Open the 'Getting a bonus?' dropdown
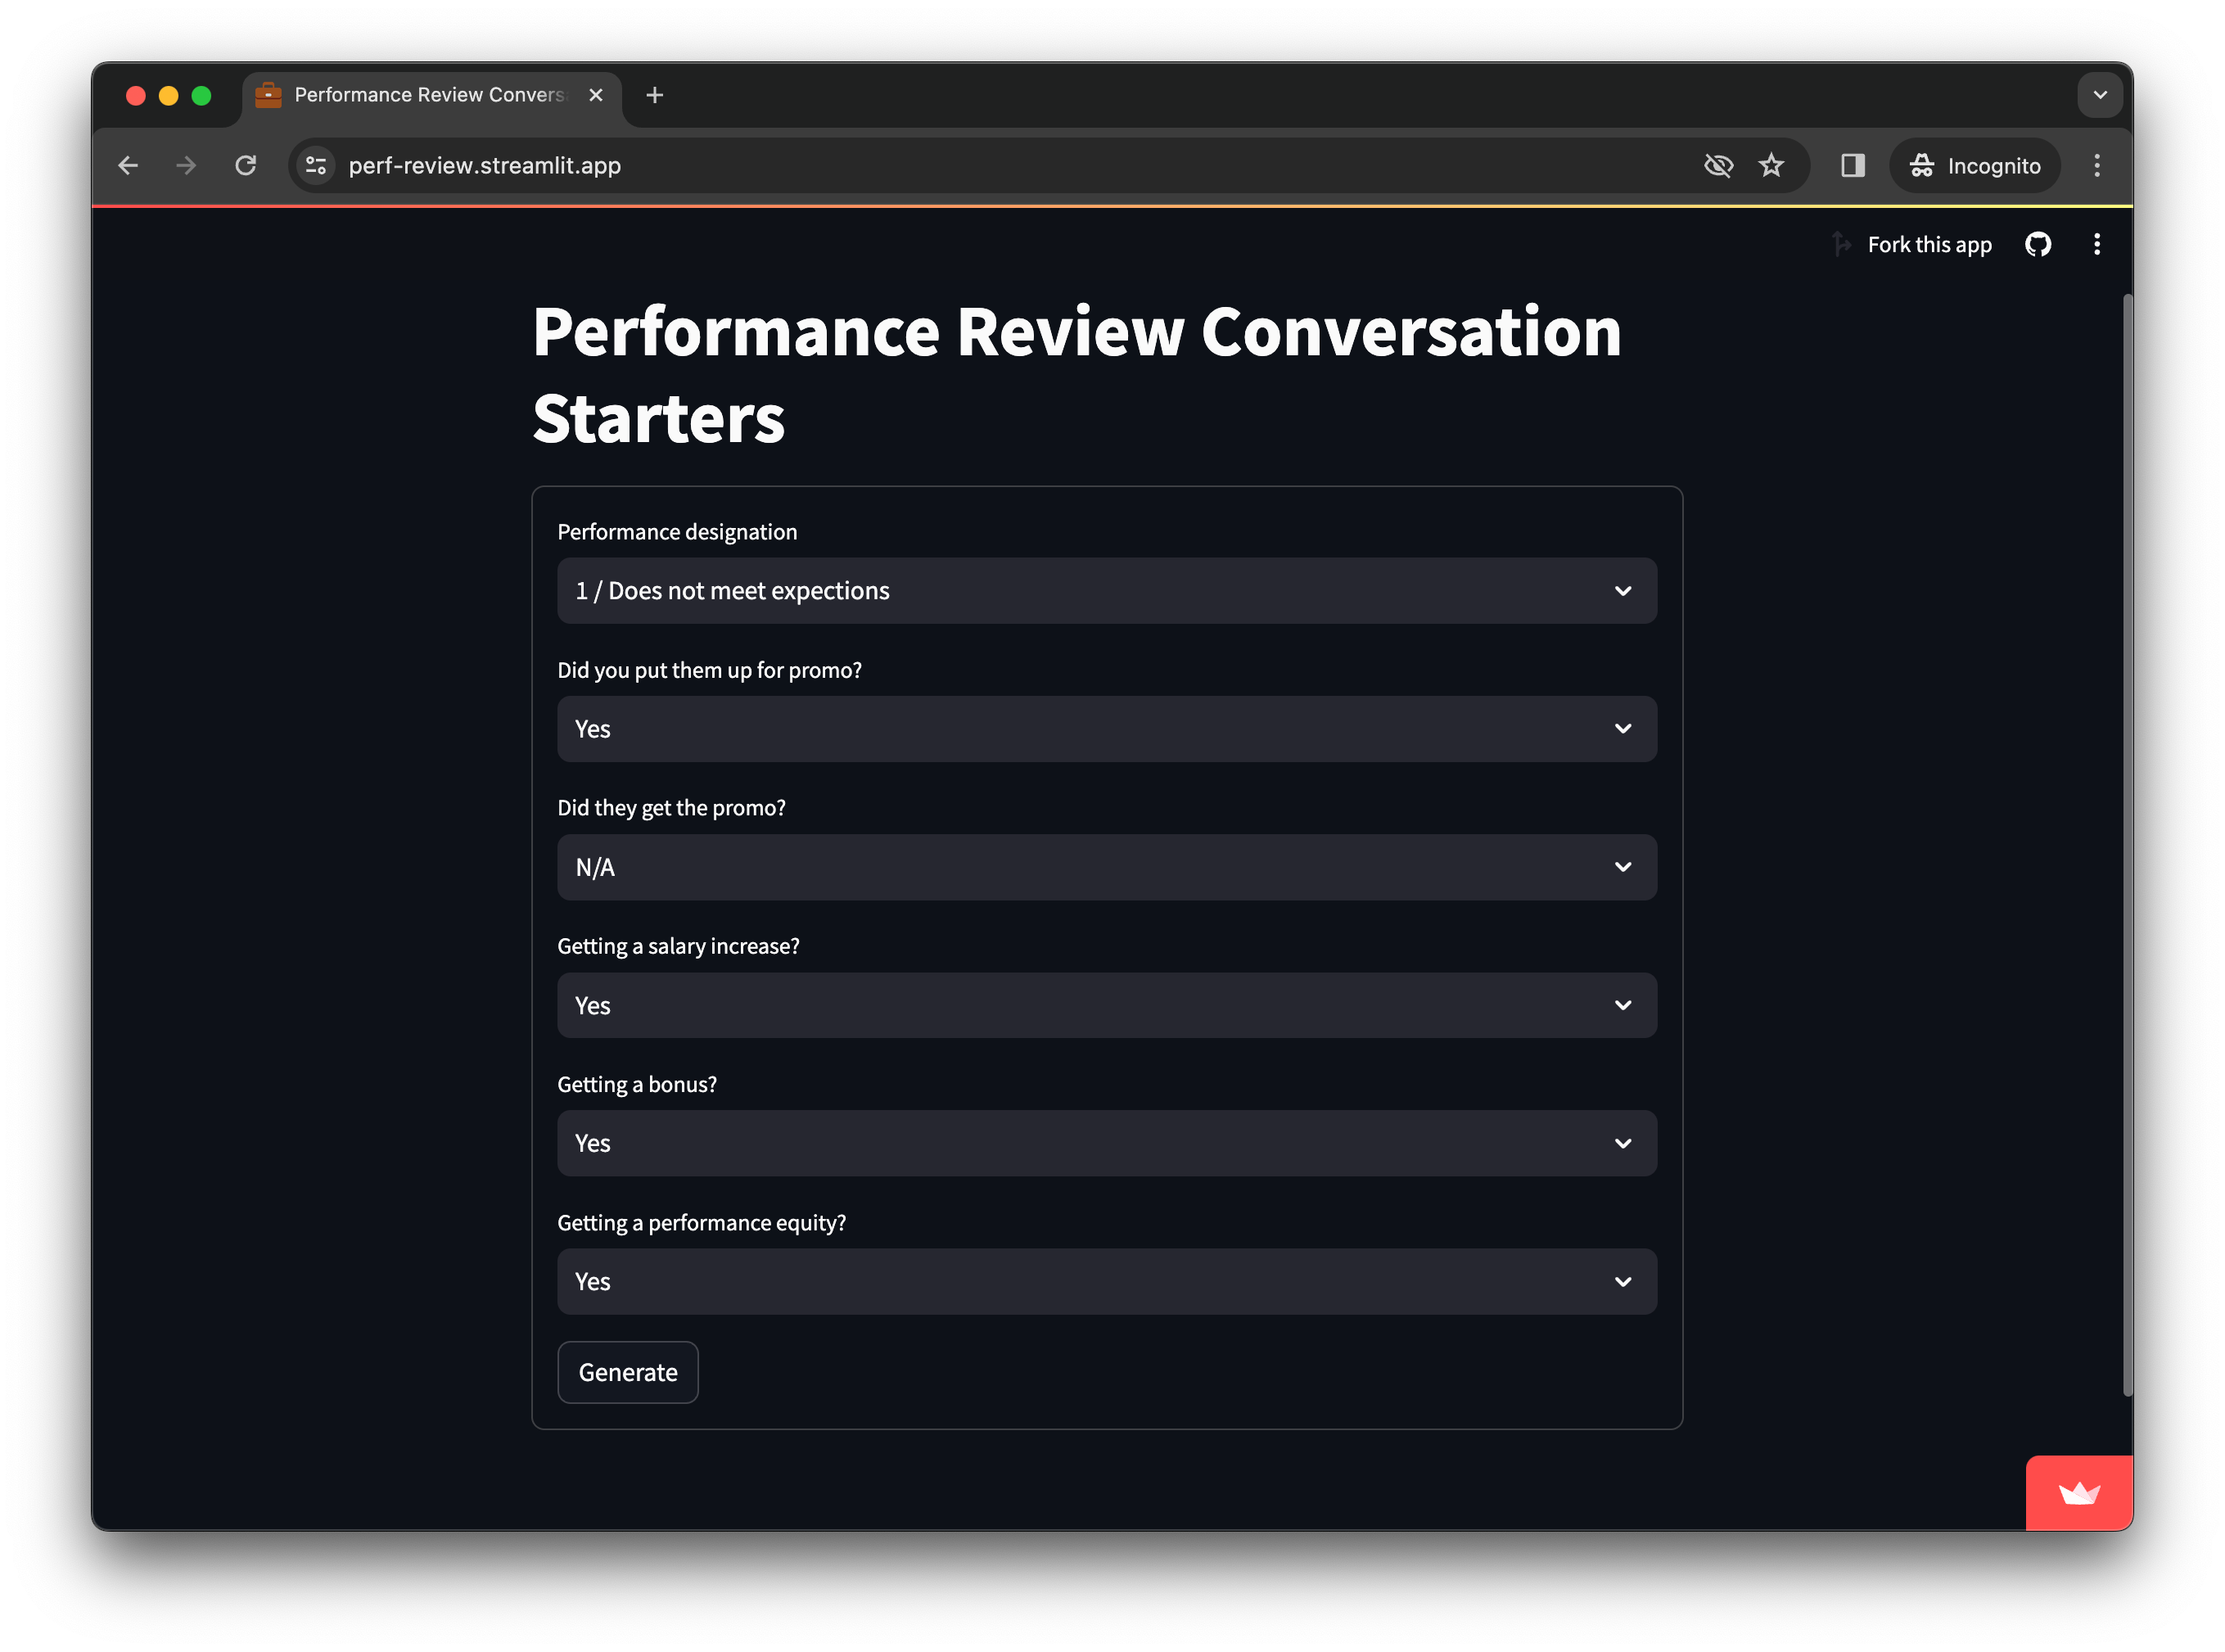Screen dimensions: 2225x1652 click(1106, 1143)
